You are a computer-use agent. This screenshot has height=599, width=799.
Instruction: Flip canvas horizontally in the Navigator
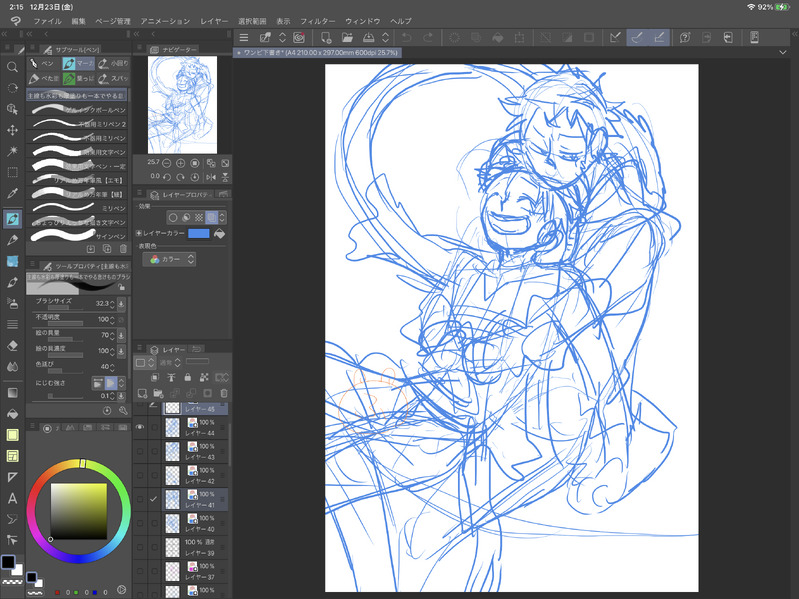pyautogui.click(x=210, y=177)
